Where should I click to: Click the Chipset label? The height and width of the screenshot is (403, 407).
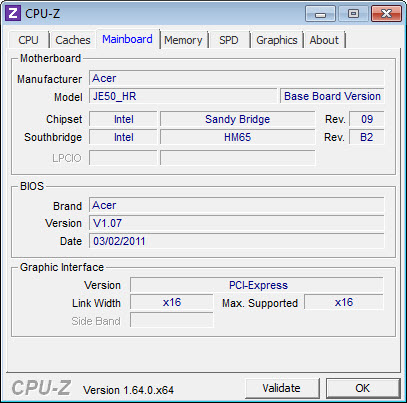[64, 119]
